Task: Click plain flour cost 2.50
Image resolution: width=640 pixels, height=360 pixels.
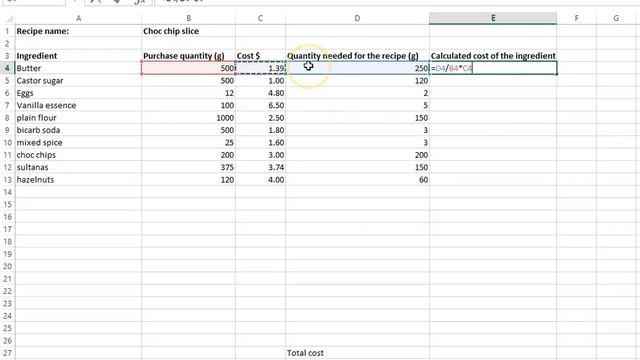Action: coord(260,118)
